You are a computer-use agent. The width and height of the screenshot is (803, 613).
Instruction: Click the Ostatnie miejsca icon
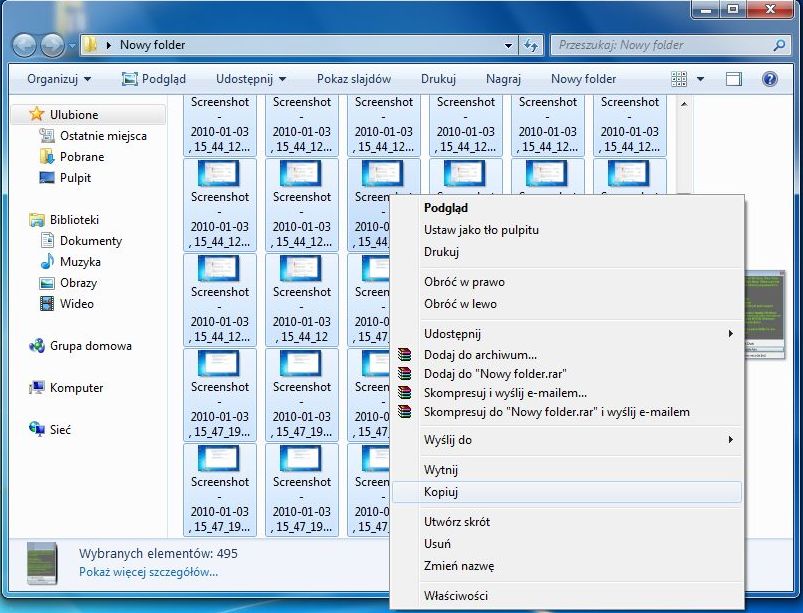click(47, 135)
